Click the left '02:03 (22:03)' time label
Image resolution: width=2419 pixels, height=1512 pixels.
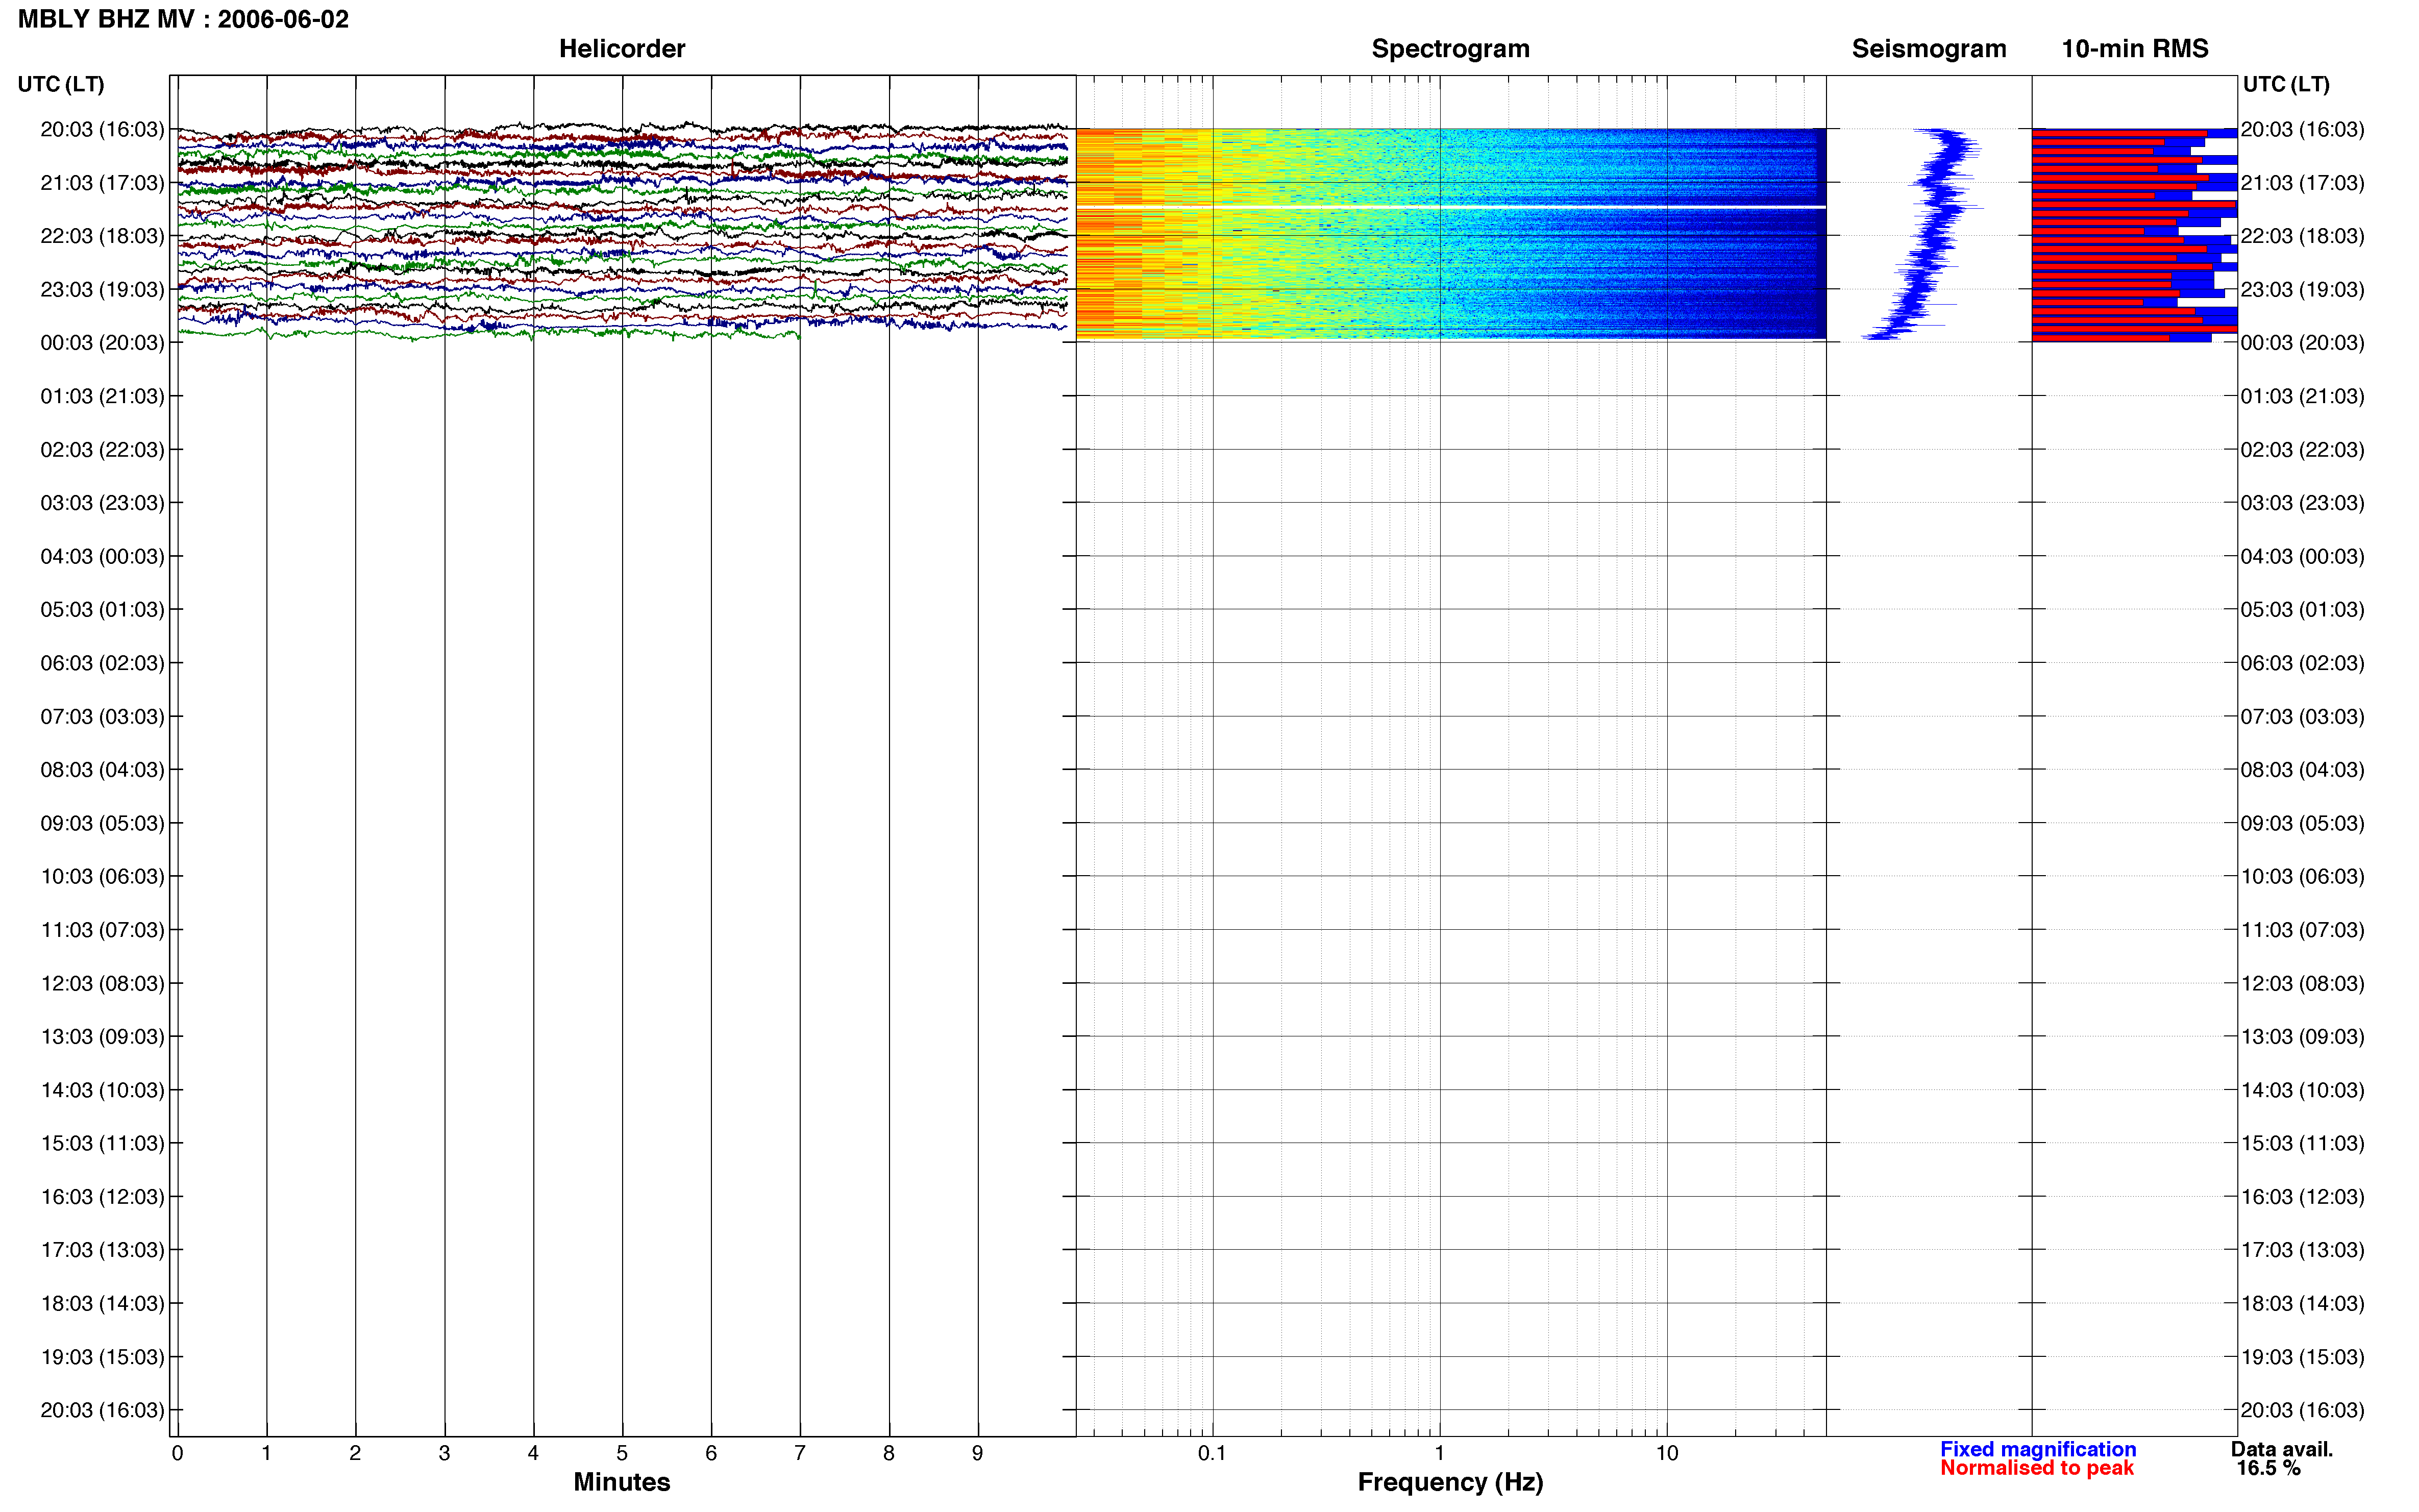pyautogui.click(x=102, y=449)
